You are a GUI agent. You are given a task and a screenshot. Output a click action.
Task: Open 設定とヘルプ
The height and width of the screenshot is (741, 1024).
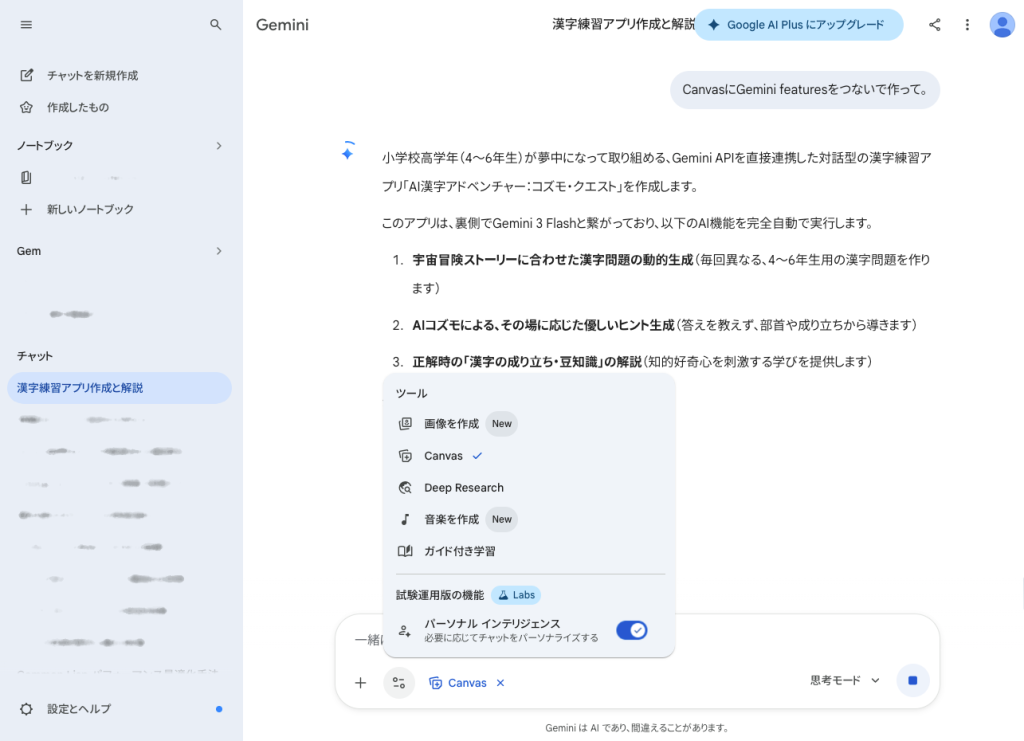[79, 709]
